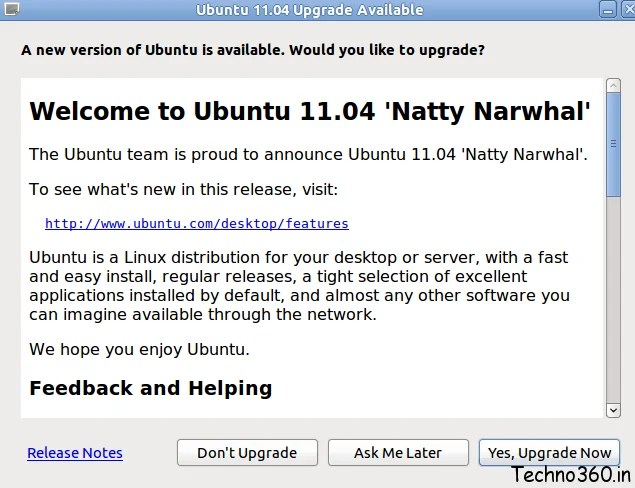Open the ubuntu.com desktop features link
Image resolution: width=635 pixels, height=488 pixels.
pyautogui.click(x=197, y=224)
